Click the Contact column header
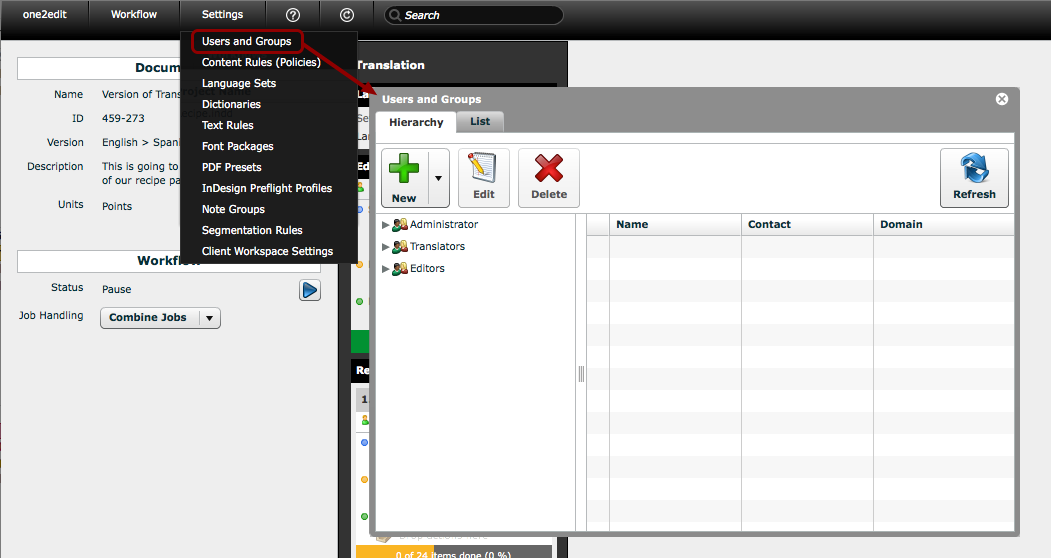The height and width of the screenshot is (558, 1051). click(807, 225)
